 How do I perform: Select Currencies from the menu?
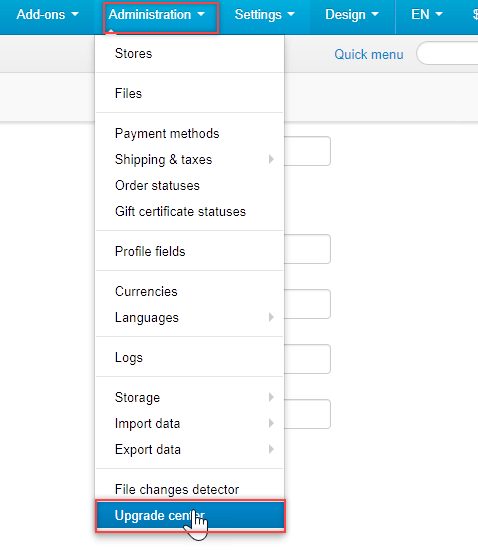[190, 291]
